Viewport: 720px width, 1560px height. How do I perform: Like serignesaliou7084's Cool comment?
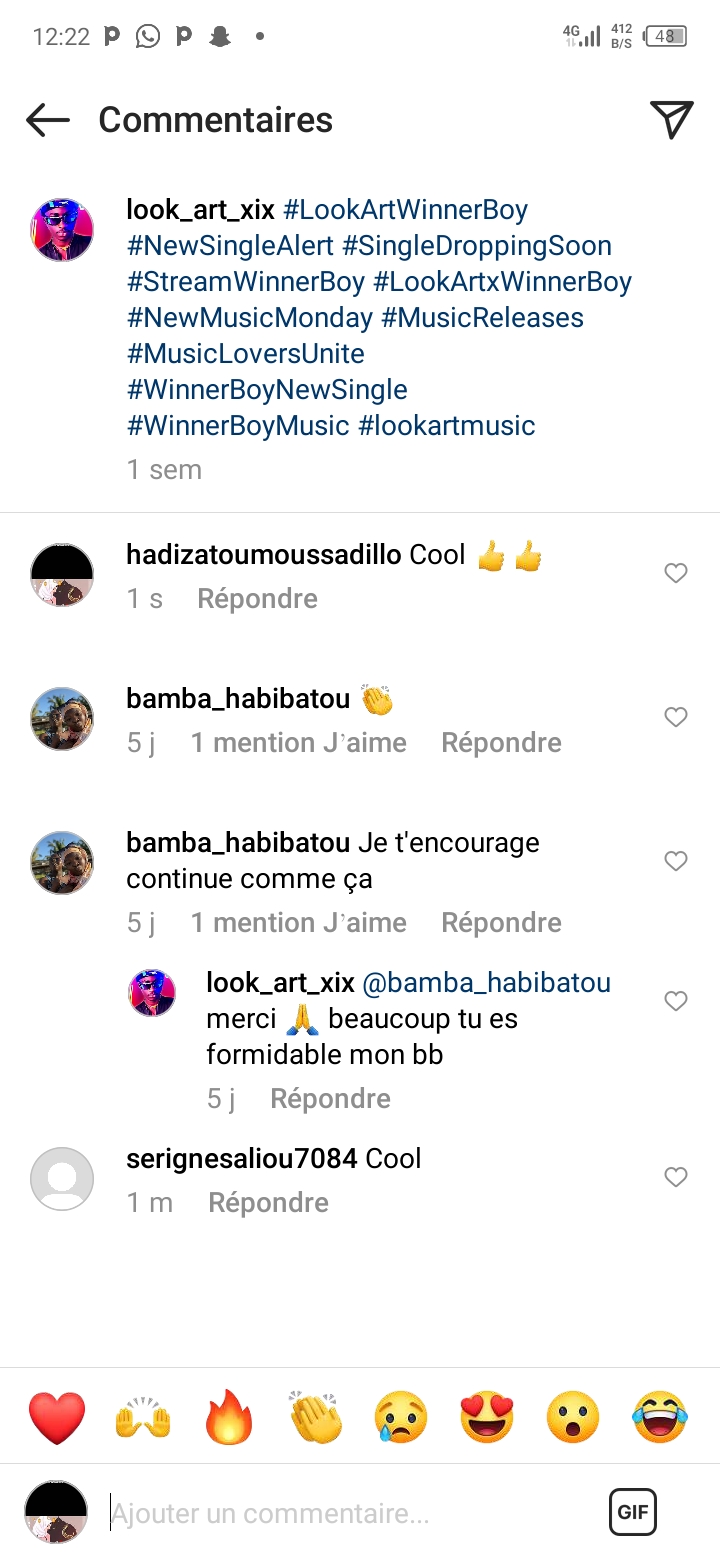pyautogui.click(x=676, y=1177)
